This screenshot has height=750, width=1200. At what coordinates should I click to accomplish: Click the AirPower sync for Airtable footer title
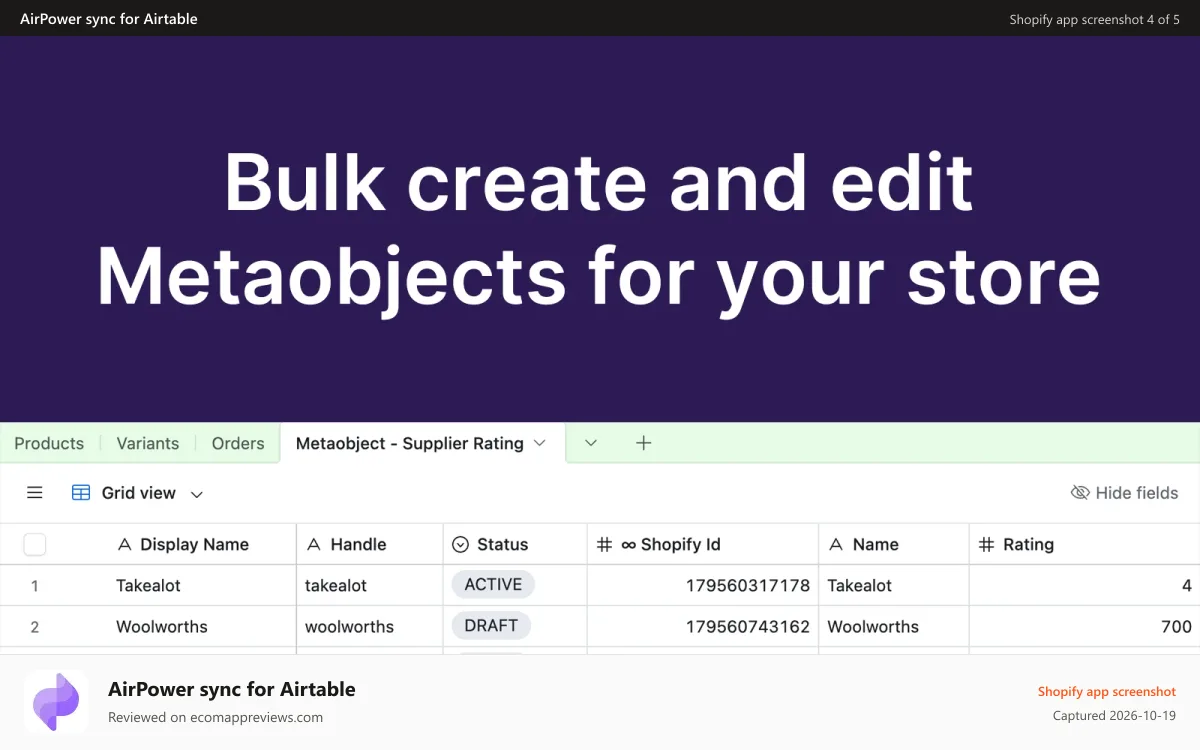point(232,689)
